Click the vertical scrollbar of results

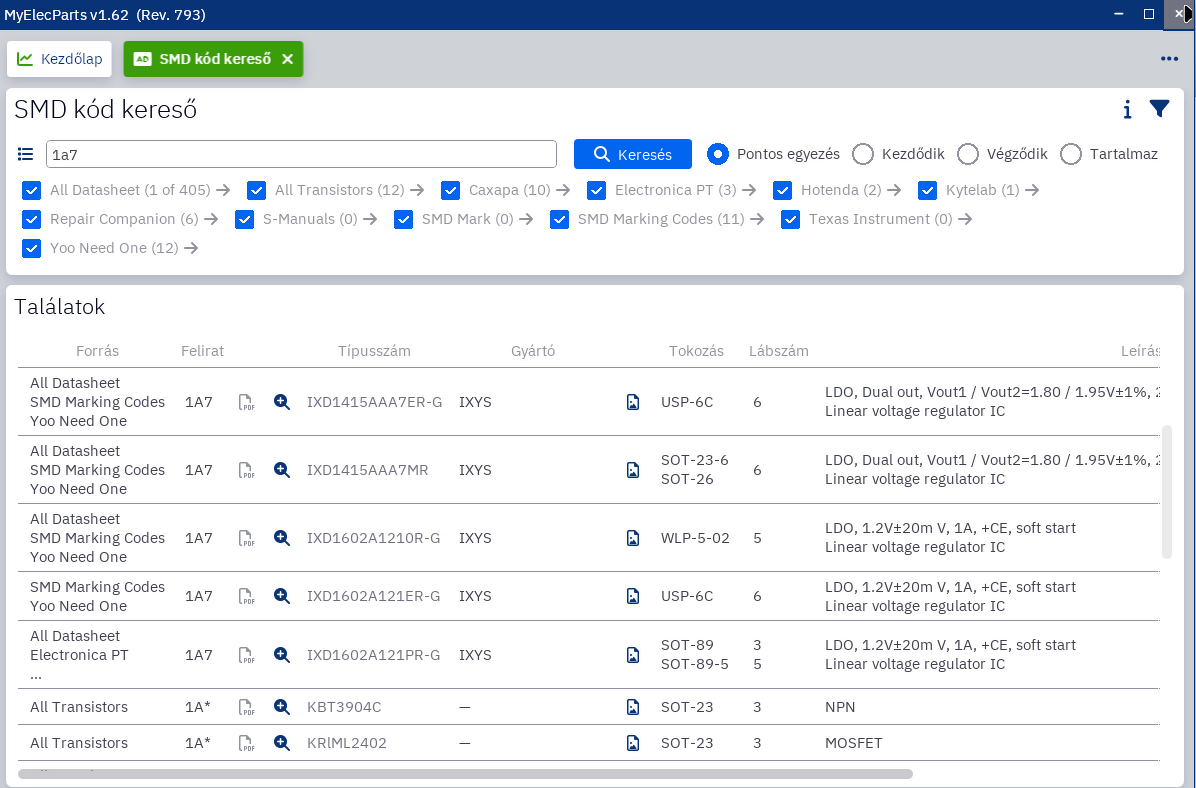1166,492
